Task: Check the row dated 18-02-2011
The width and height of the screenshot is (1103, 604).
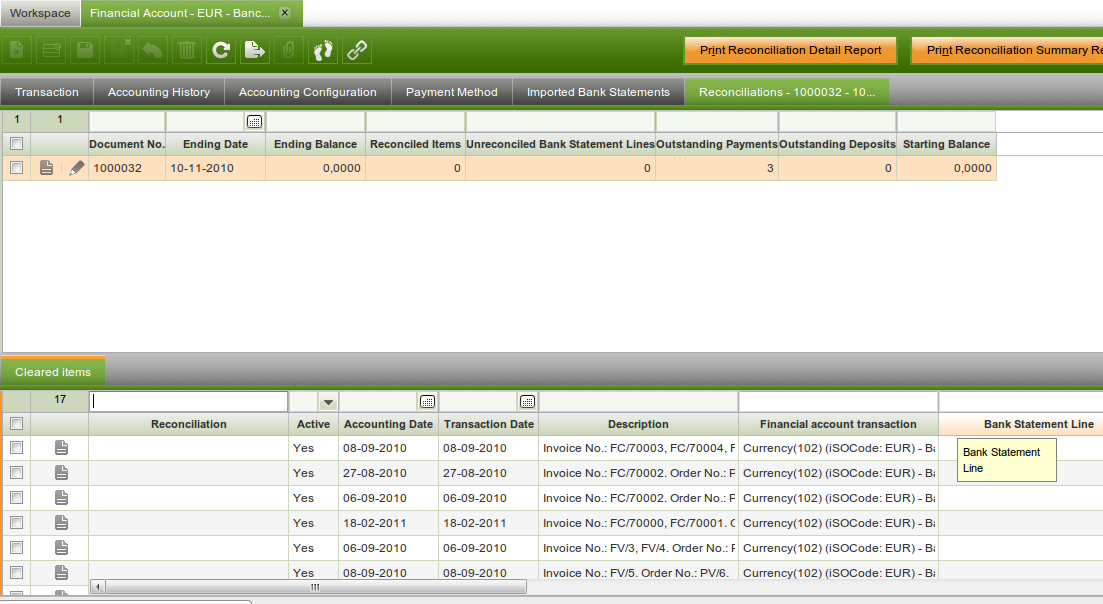Action: (x=16, y=522)
